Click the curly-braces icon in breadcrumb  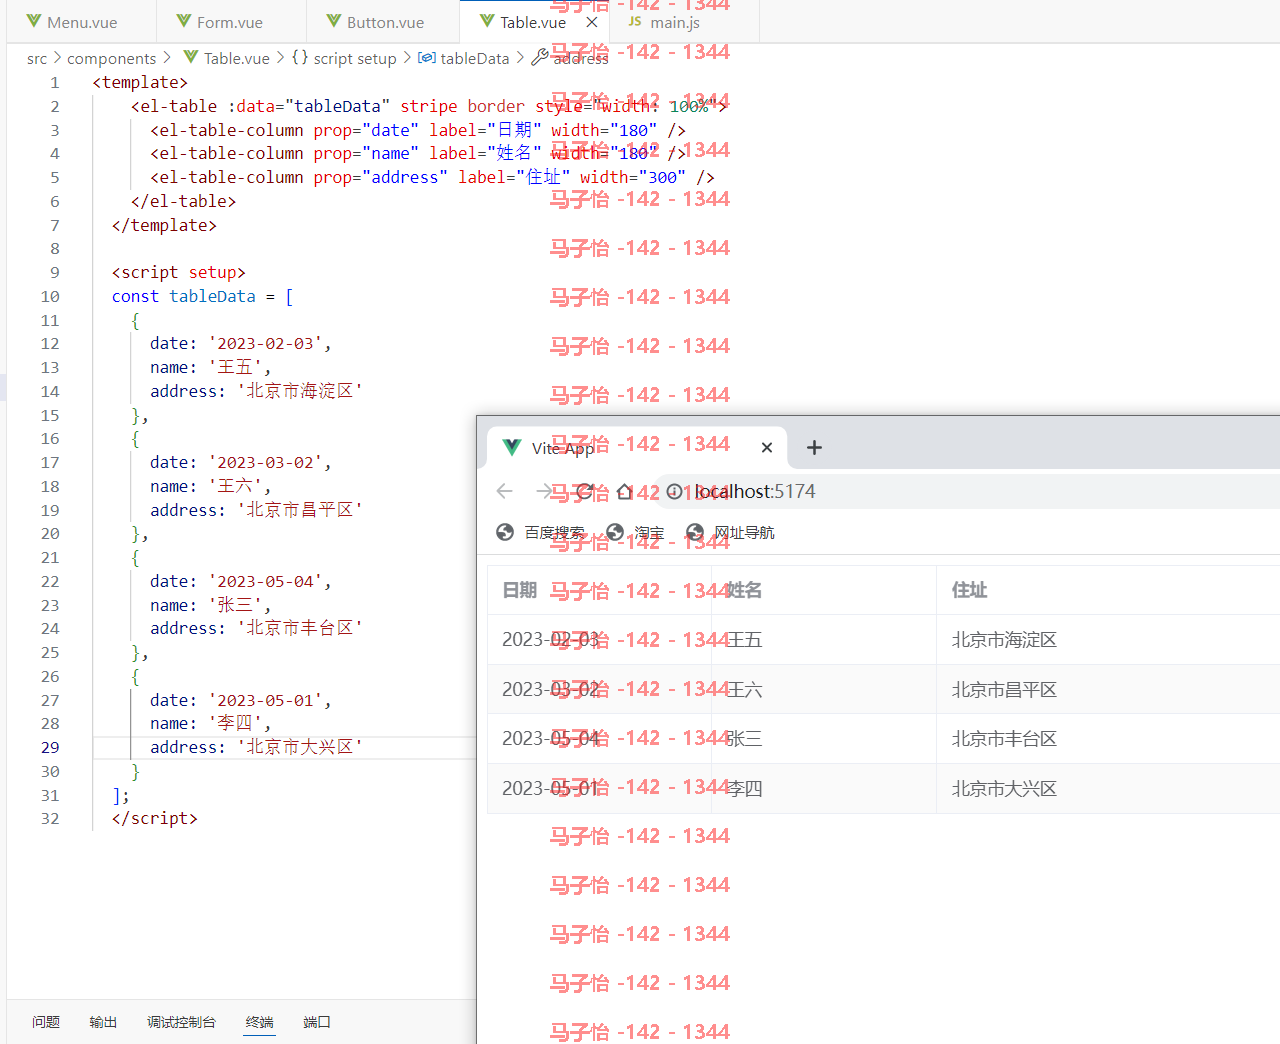coord(300,58)
